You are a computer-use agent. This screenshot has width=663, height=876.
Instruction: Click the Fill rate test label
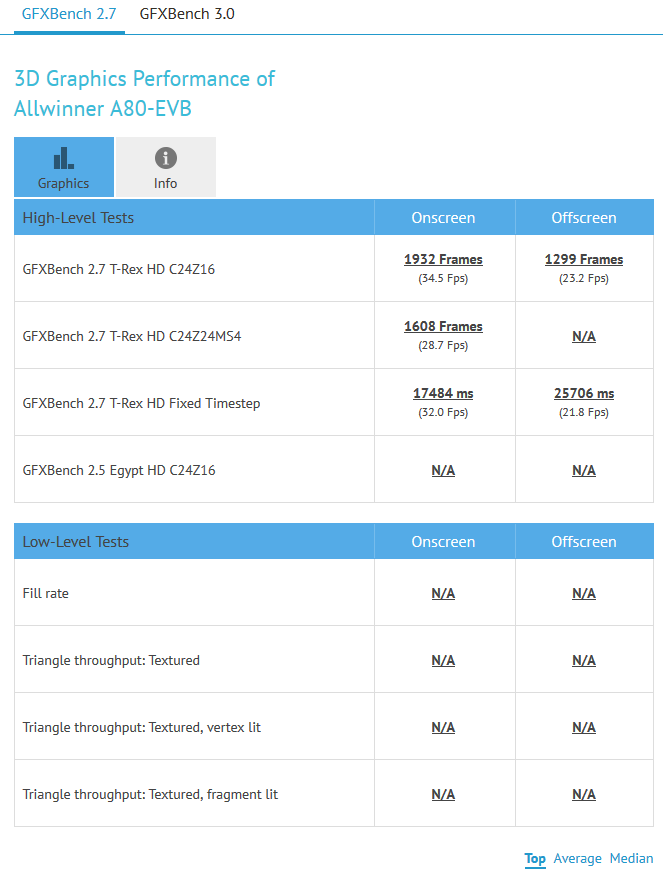pyautogui.click(x=45, y=593)
